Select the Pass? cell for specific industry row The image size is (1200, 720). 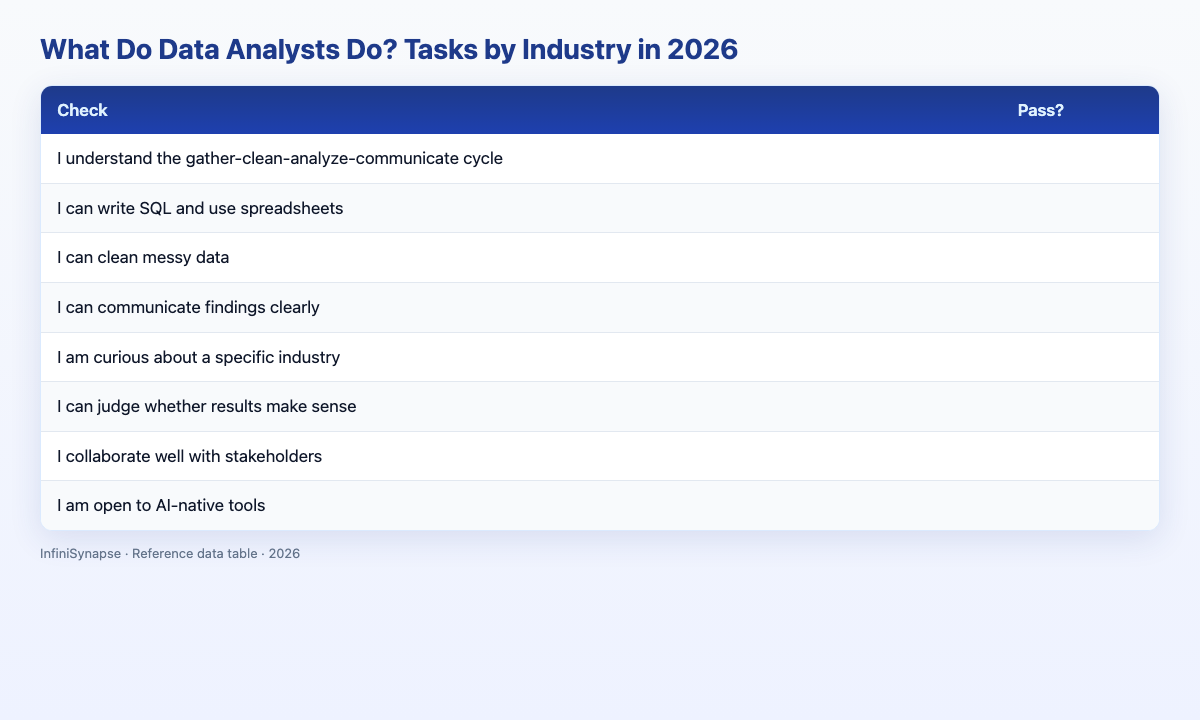(1080, 357)
